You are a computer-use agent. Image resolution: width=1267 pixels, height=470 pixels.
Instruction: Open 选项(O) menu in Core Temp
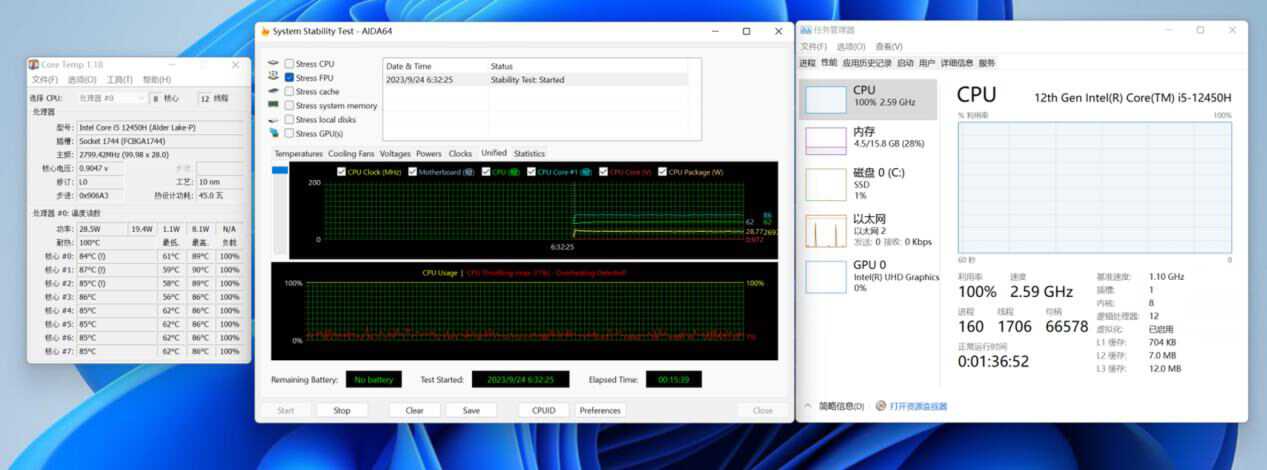click(x=82, y=80)
